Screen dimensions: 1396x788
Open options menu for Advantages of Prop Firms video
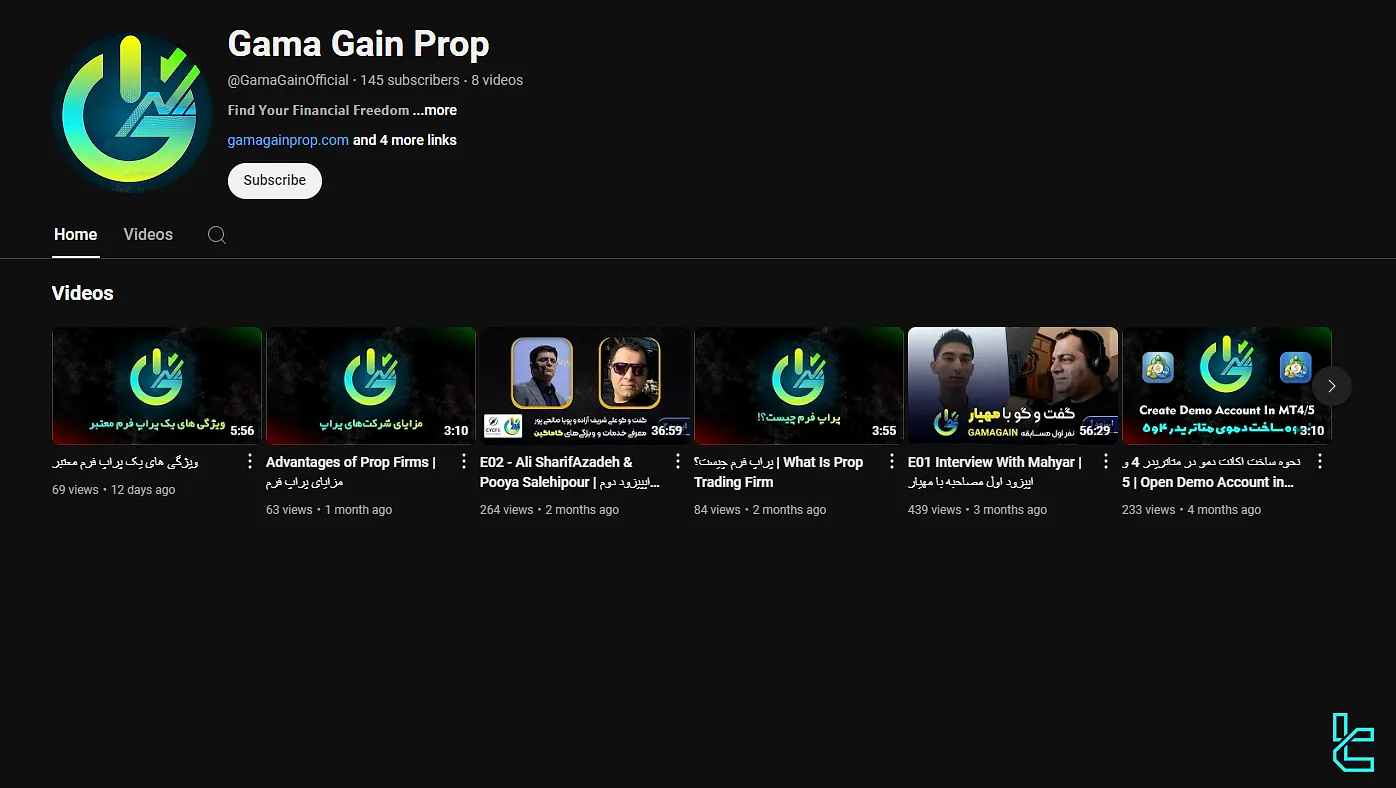tap(463, 462)
